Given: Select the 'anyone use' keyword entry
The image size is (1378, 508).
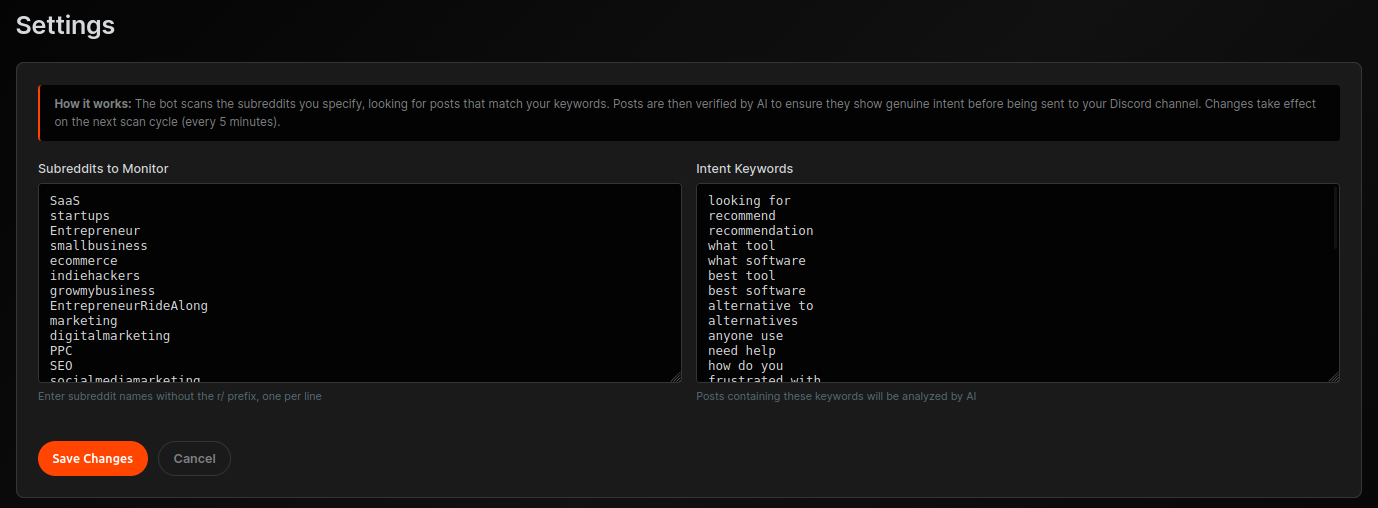Looking at the screenshot, I should click(745, 336).
